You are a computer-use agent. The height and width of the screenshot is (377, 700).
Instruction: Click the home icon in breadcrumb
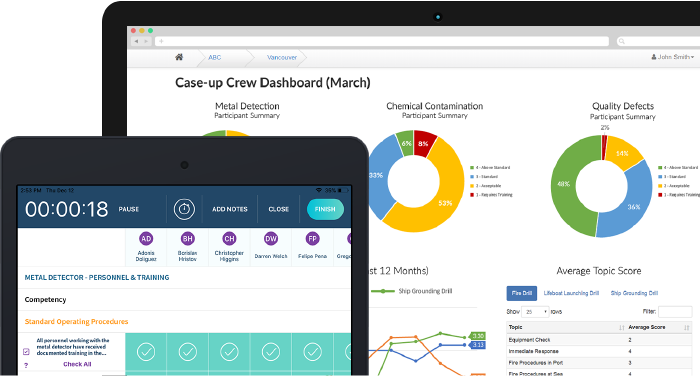[179, 57]
